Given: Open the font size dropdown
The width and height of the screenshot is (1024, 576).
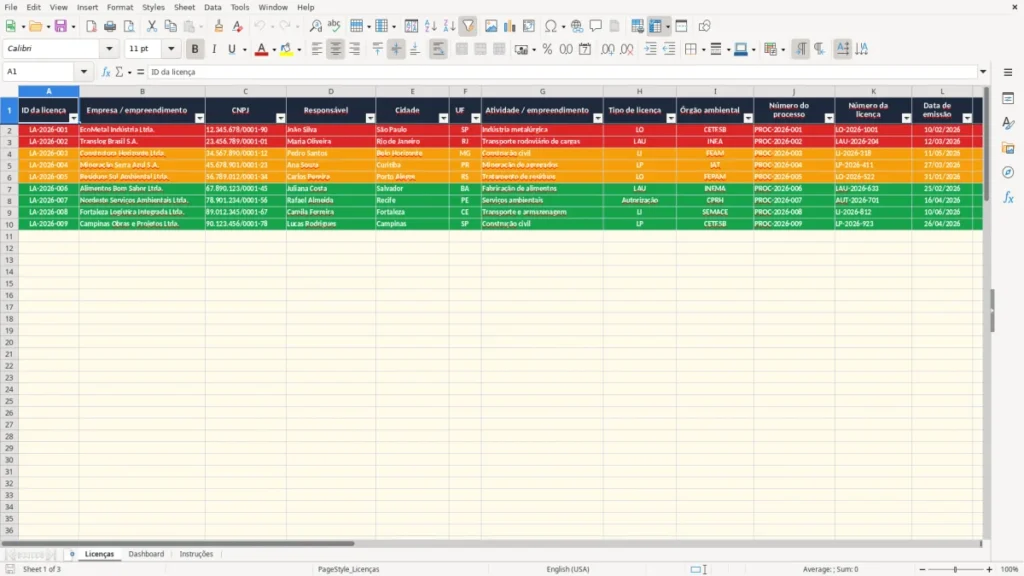Looking at the screenshot, I should pyautogui.click(x=171, y=48).
